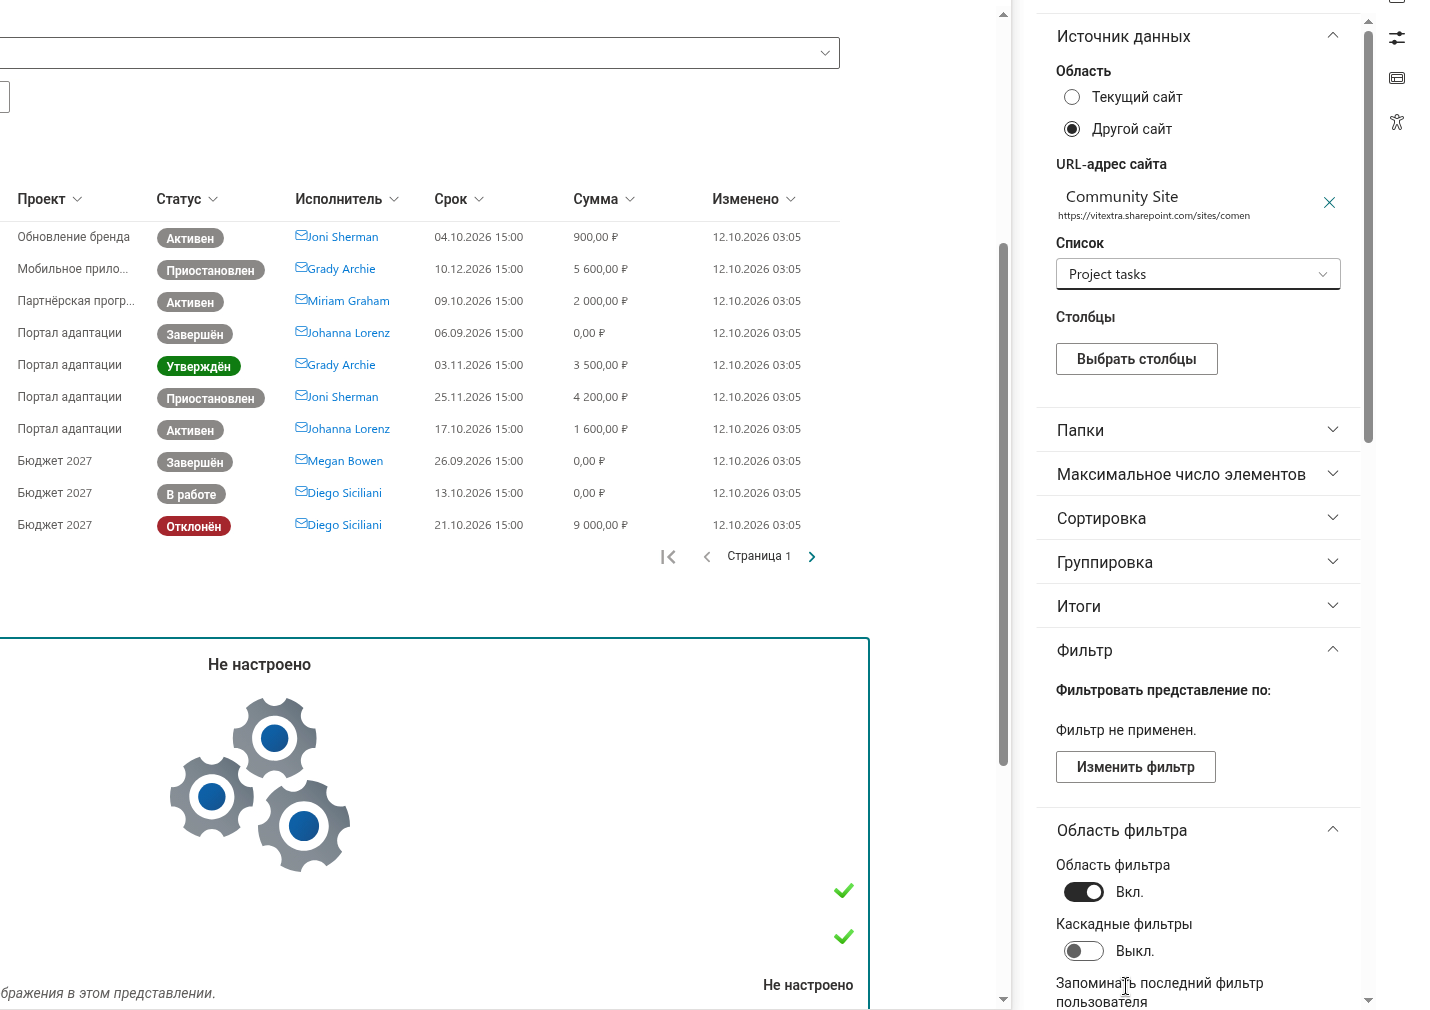Open the Исполнитель column header menu

pos(347,199)
